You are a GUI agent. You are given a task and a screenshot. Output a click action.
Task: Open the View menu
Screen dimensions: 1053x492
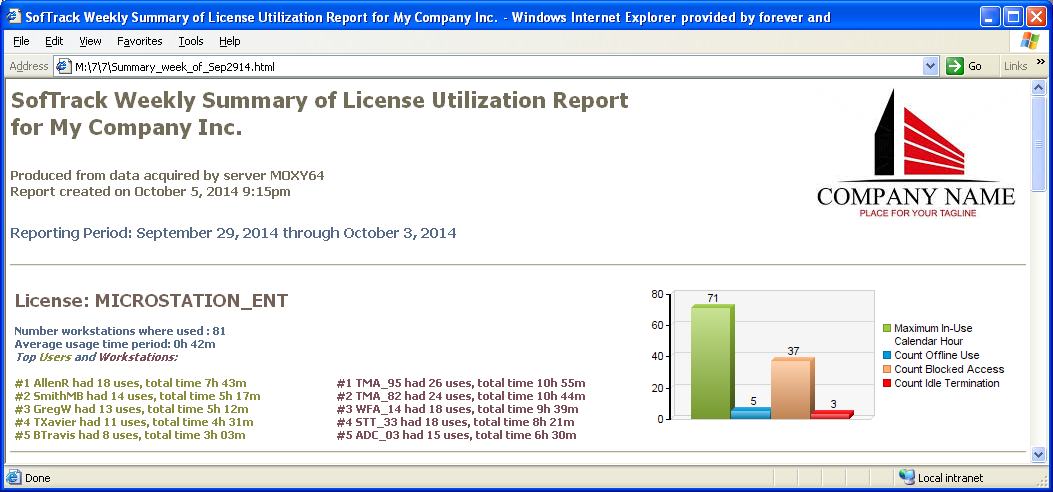(x=90, y=41)
